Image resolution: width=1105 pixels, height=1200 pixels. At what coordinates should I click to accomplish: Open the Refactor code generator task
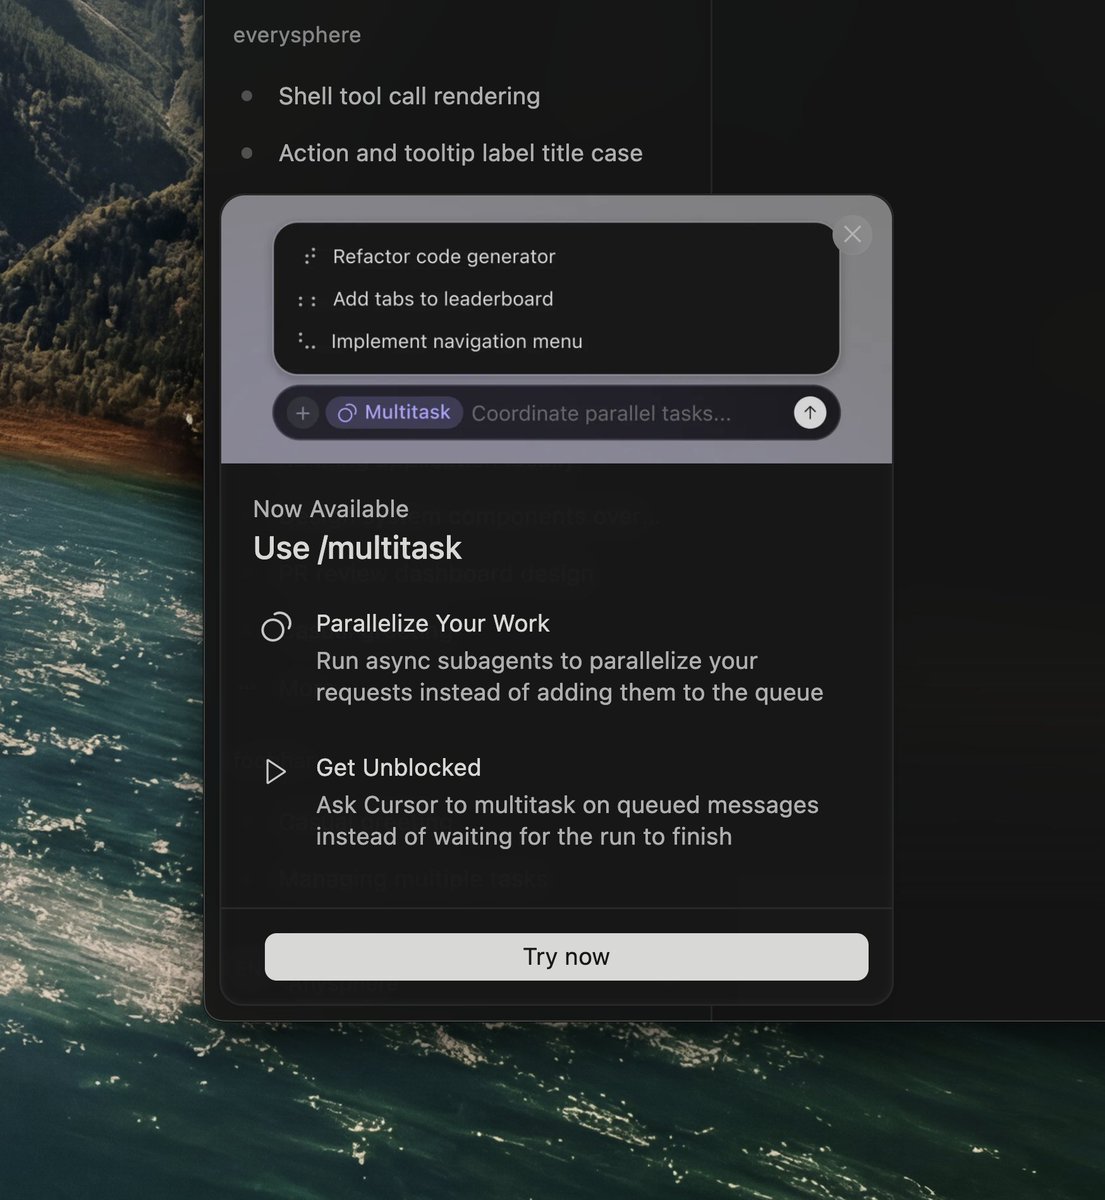[x=444, y=256]
